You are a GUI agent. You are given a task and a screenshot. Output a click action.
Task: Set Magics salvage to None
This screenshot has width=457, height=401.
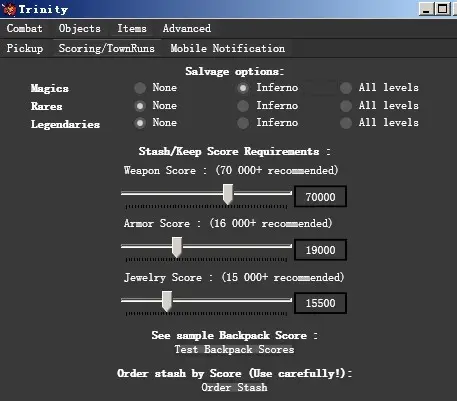(140, 88)
